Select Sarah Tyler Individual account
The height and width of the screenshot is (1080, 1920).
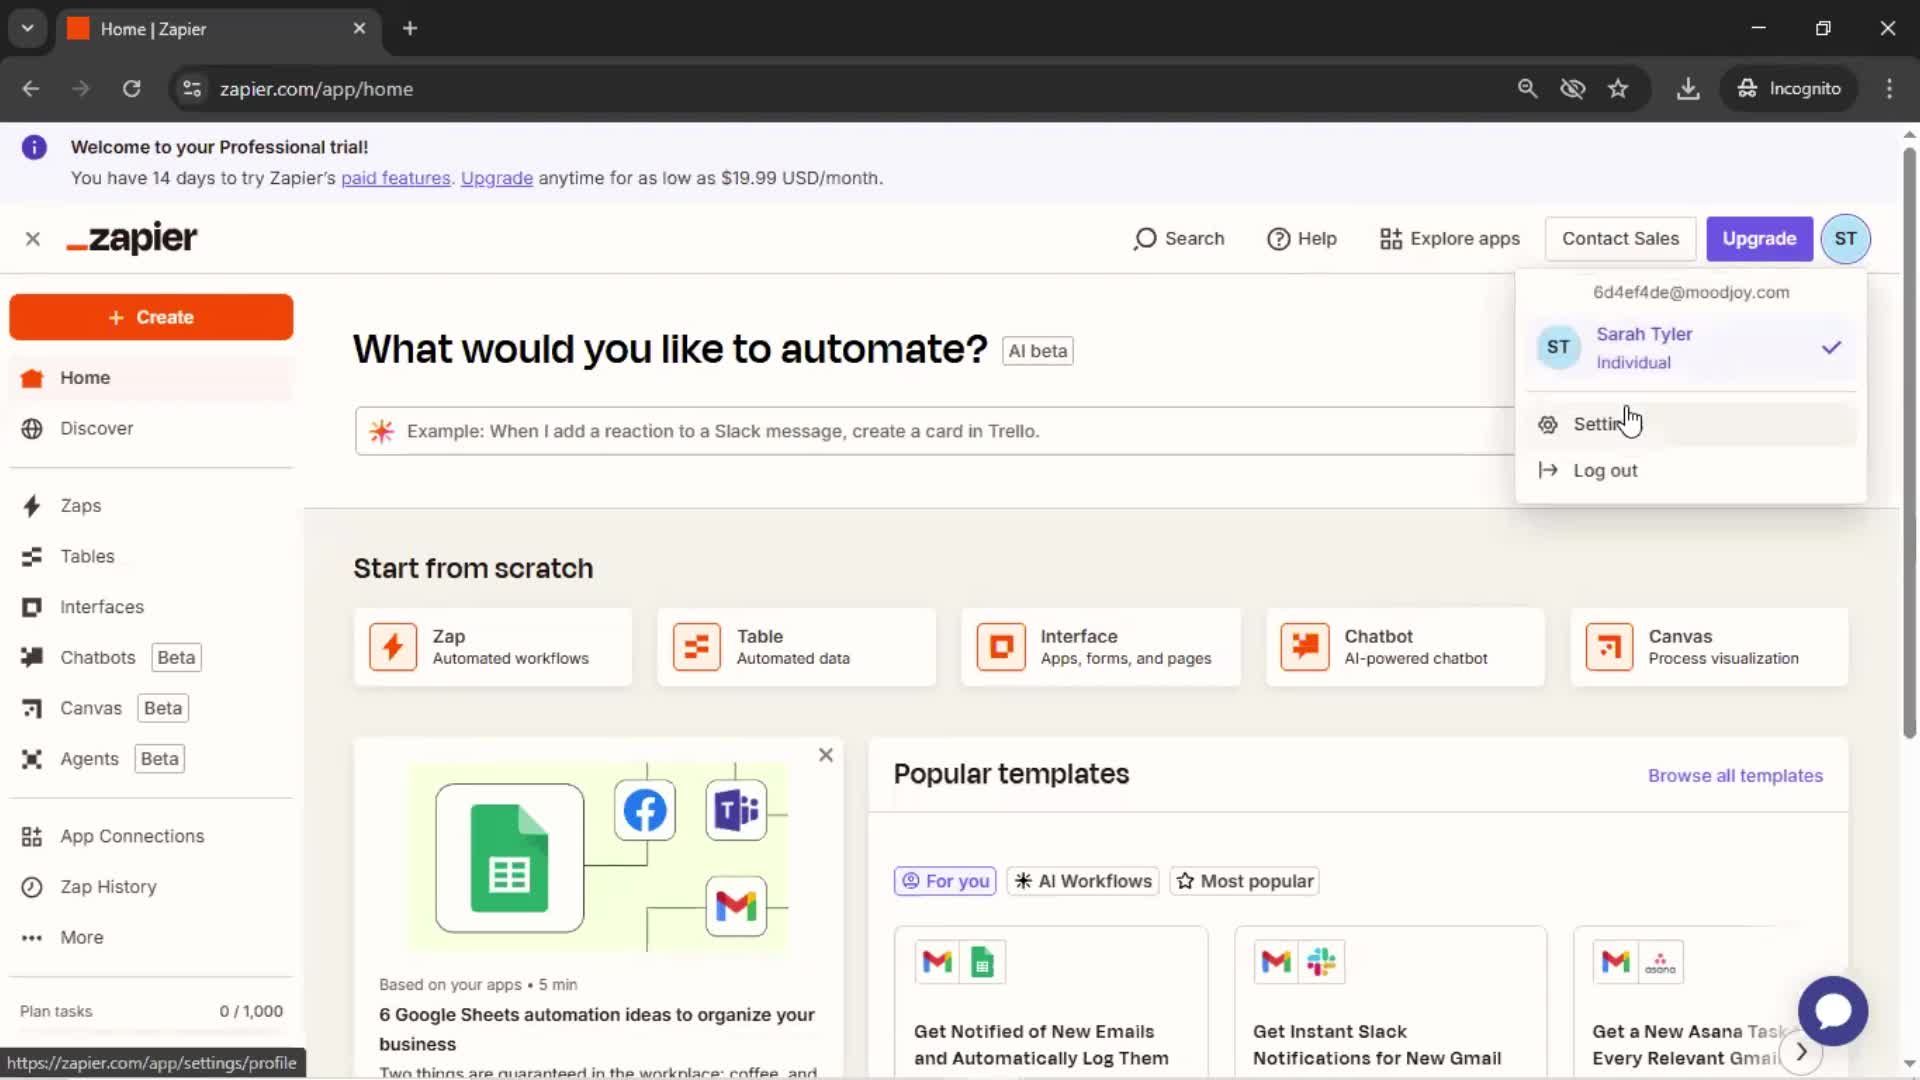(1690, 348)
